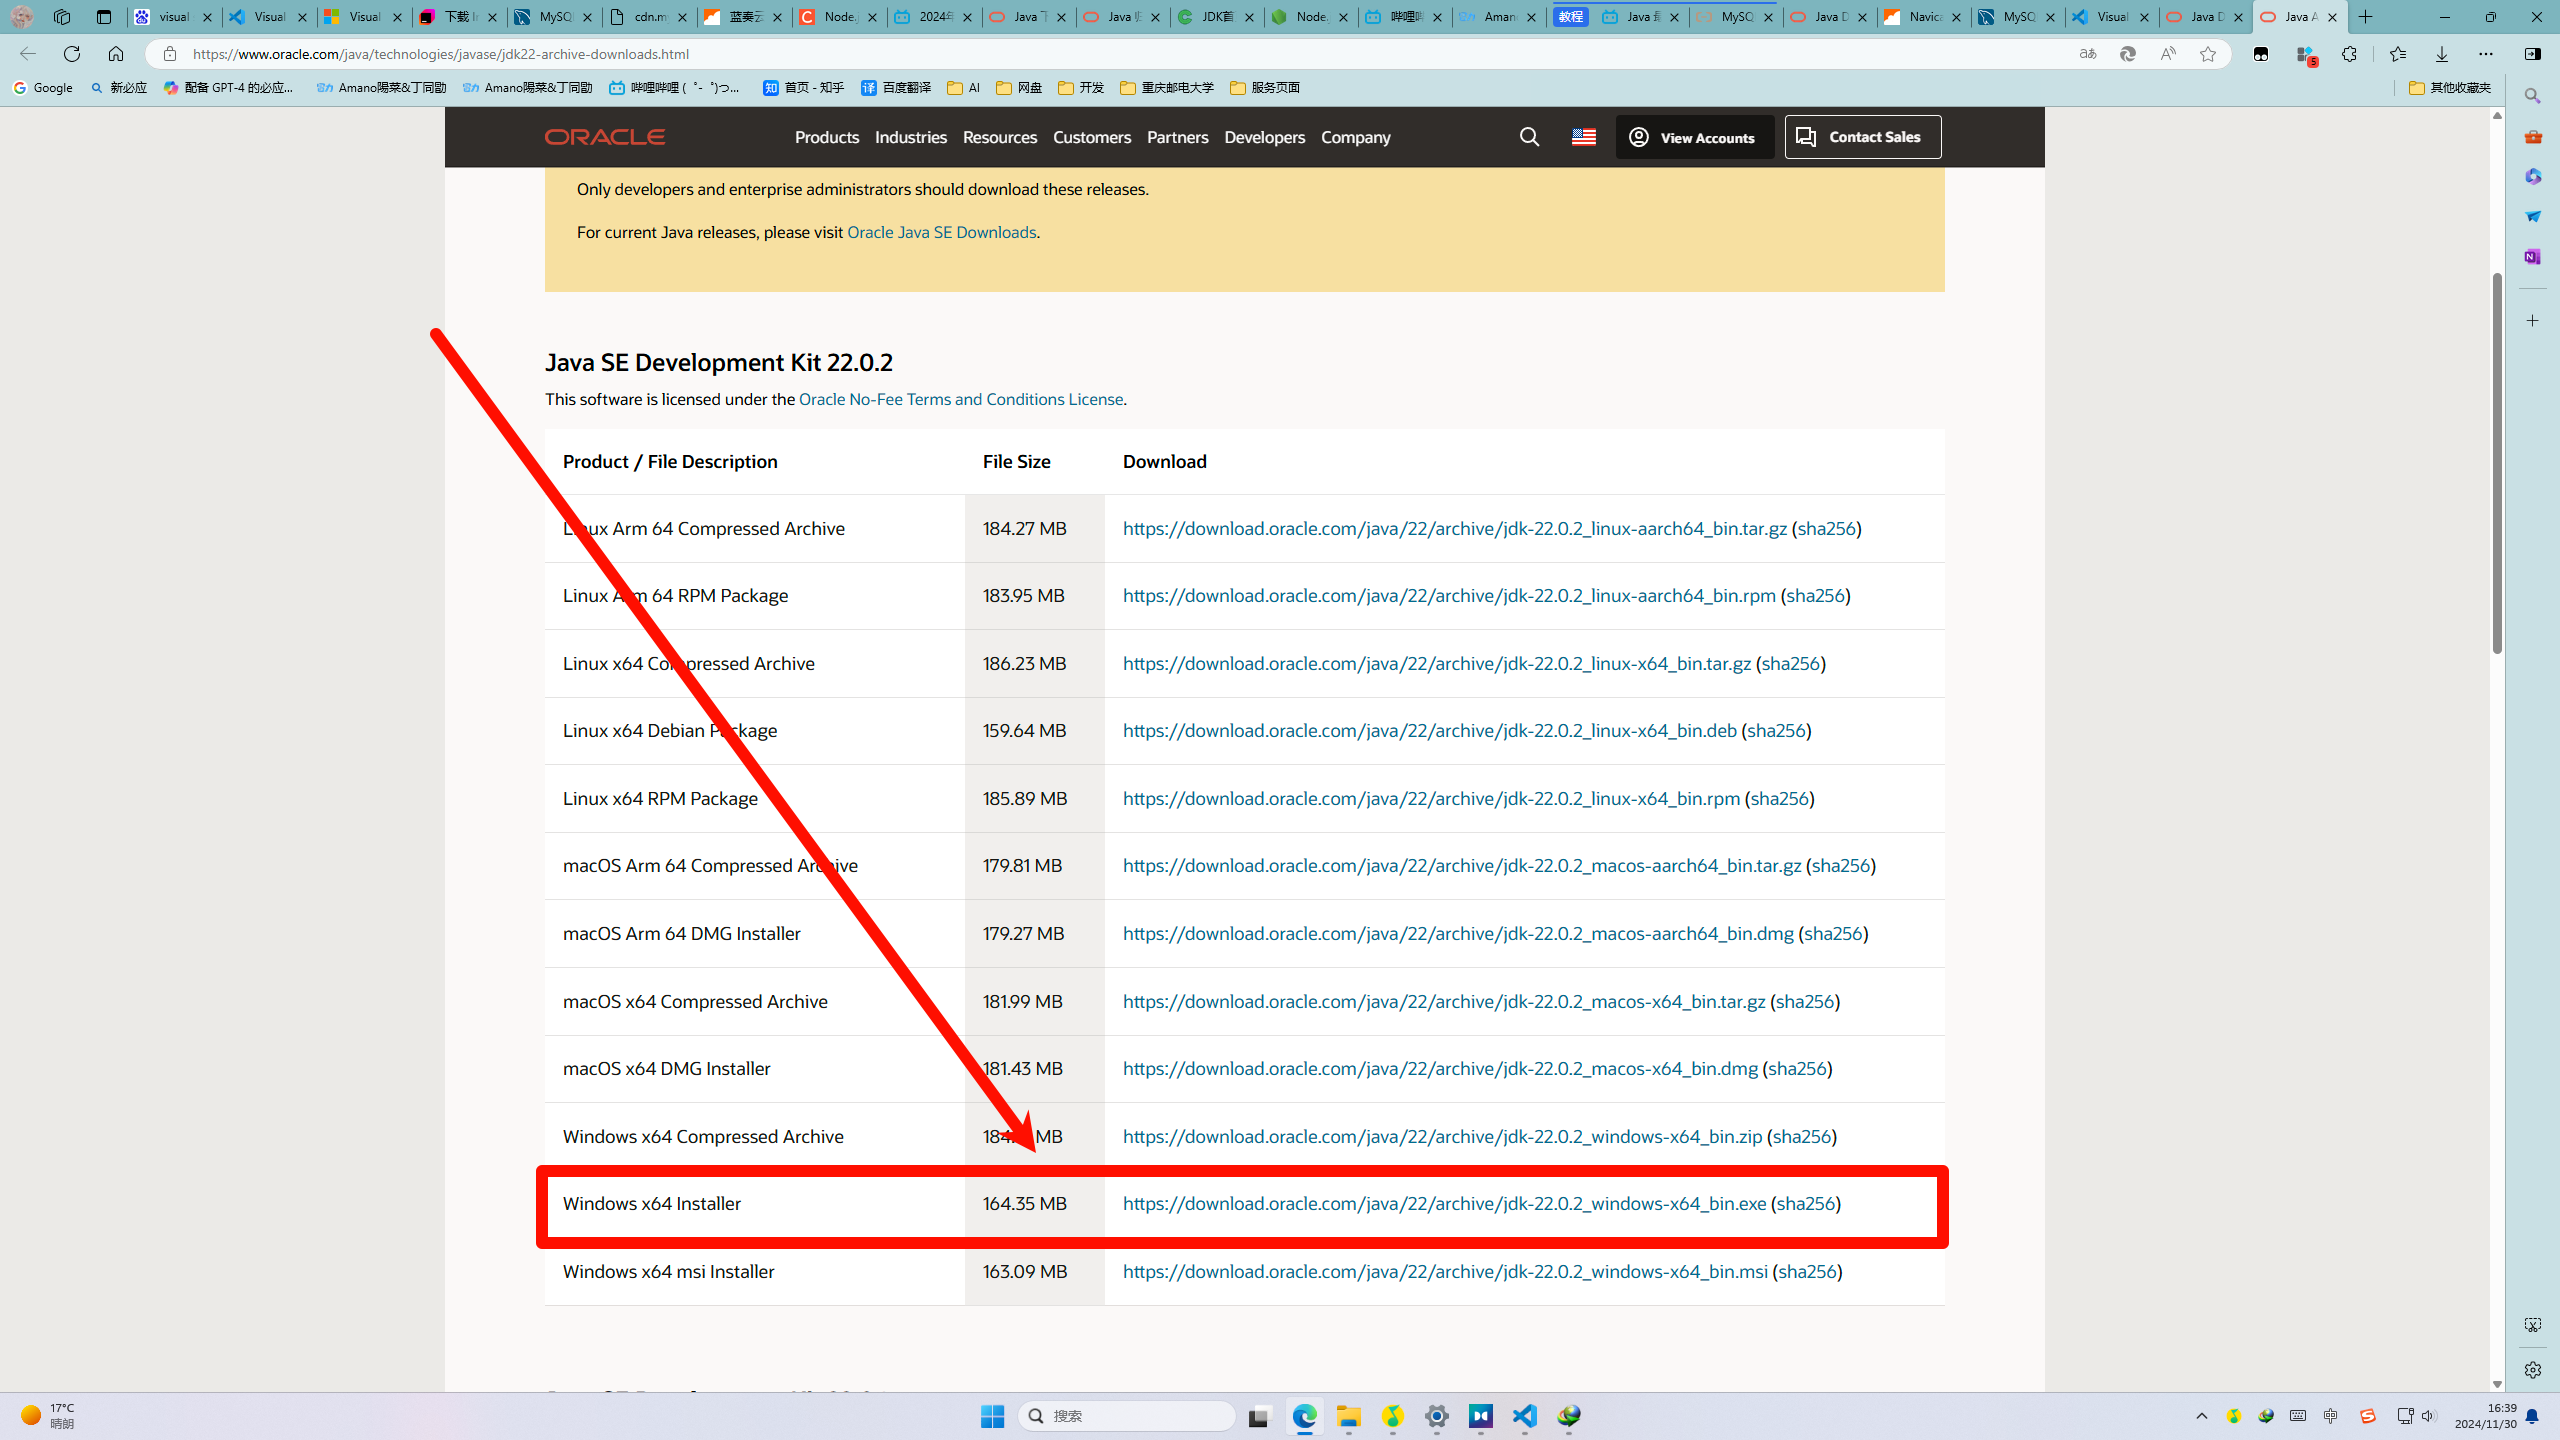Open the browser downloads icon
This screenshot has height=1440, width=2560.
pos(2442,54)
